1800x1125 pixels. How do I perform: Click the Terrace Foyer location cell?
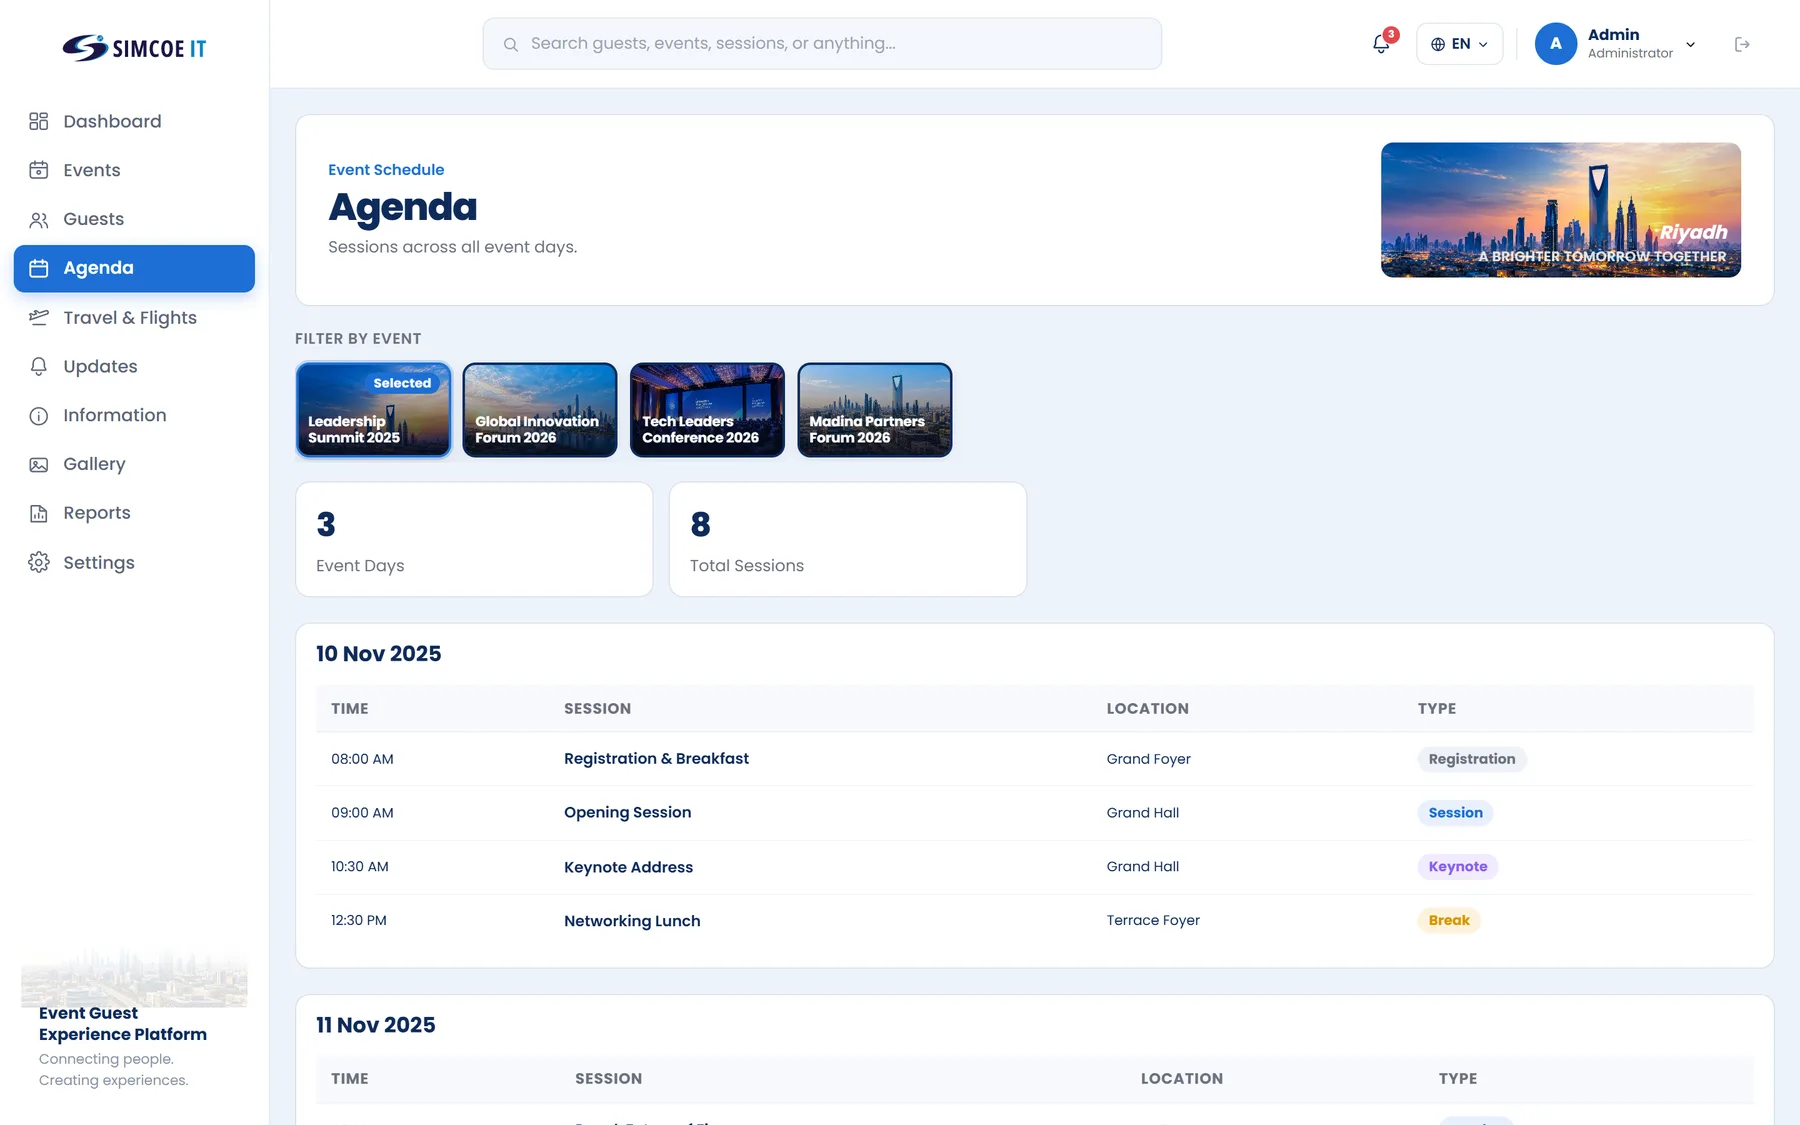1153,921
